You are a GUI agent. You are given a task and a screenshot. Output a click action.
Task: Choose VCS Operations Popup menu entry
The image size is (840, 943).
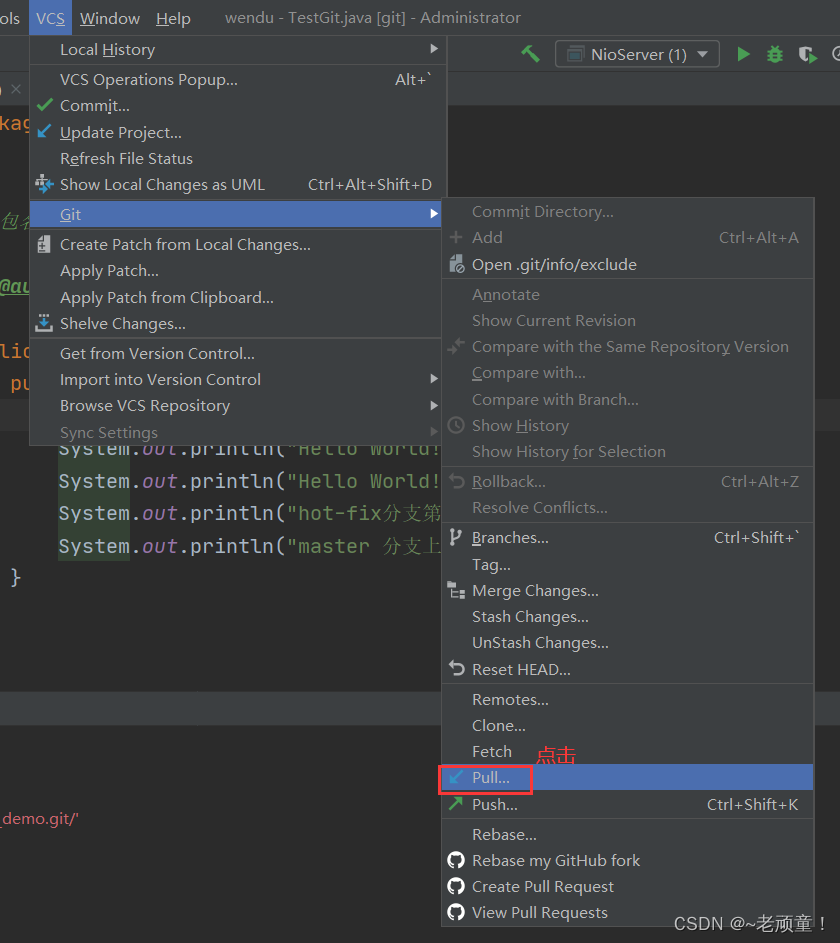tap(239, 79)
